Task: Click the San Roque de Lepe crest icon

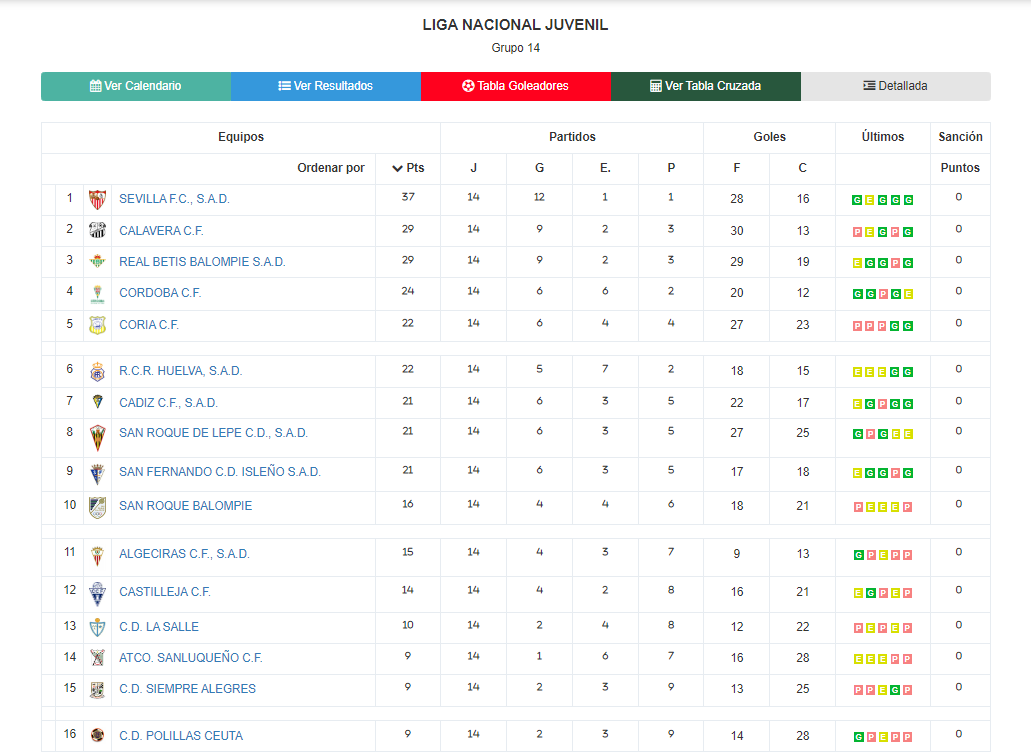Action: coord(97,438)
